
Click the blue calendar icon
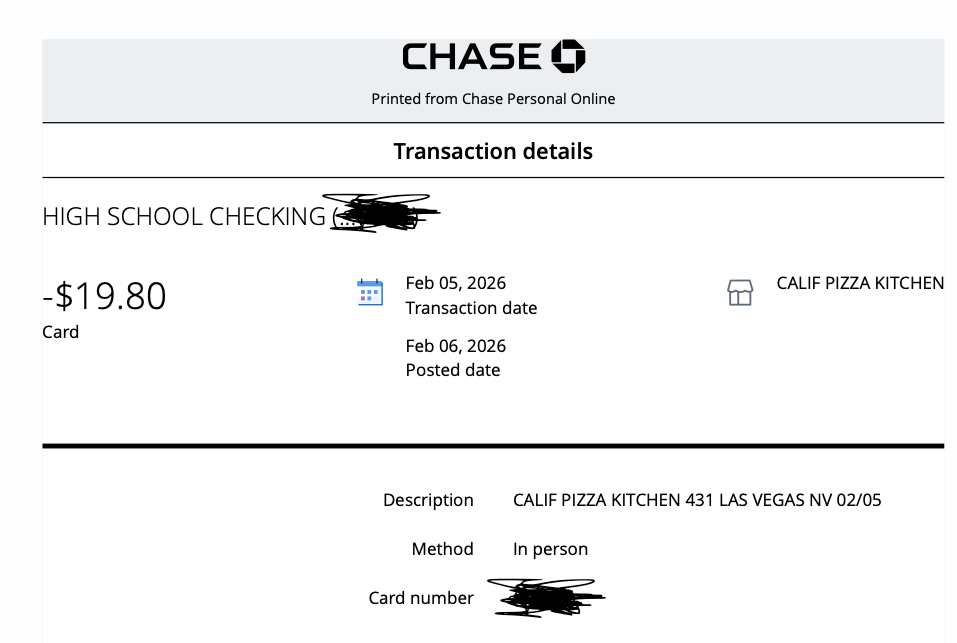pyautogui.click(x=370, y=292)
